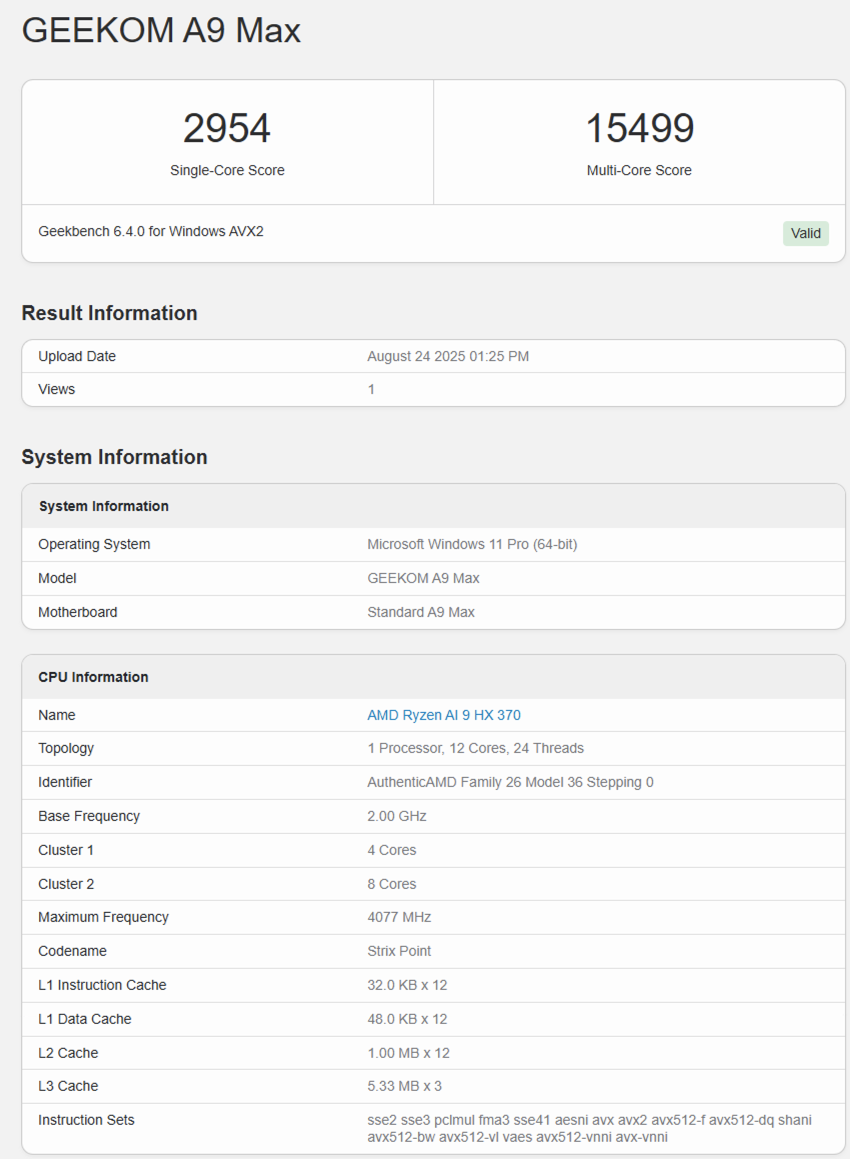This screenshot has height=1159, width=850.
Task: Select the Strix Point codename value
Action: [x=399, y=951]
